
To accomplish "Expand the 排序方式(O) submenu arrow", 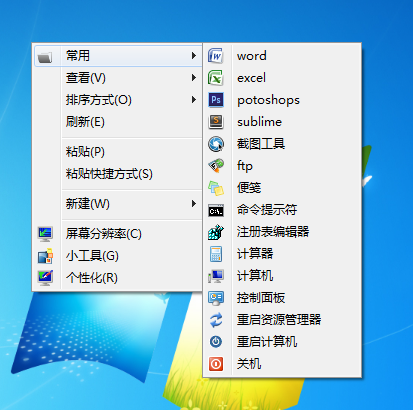I will coord(193,100).
